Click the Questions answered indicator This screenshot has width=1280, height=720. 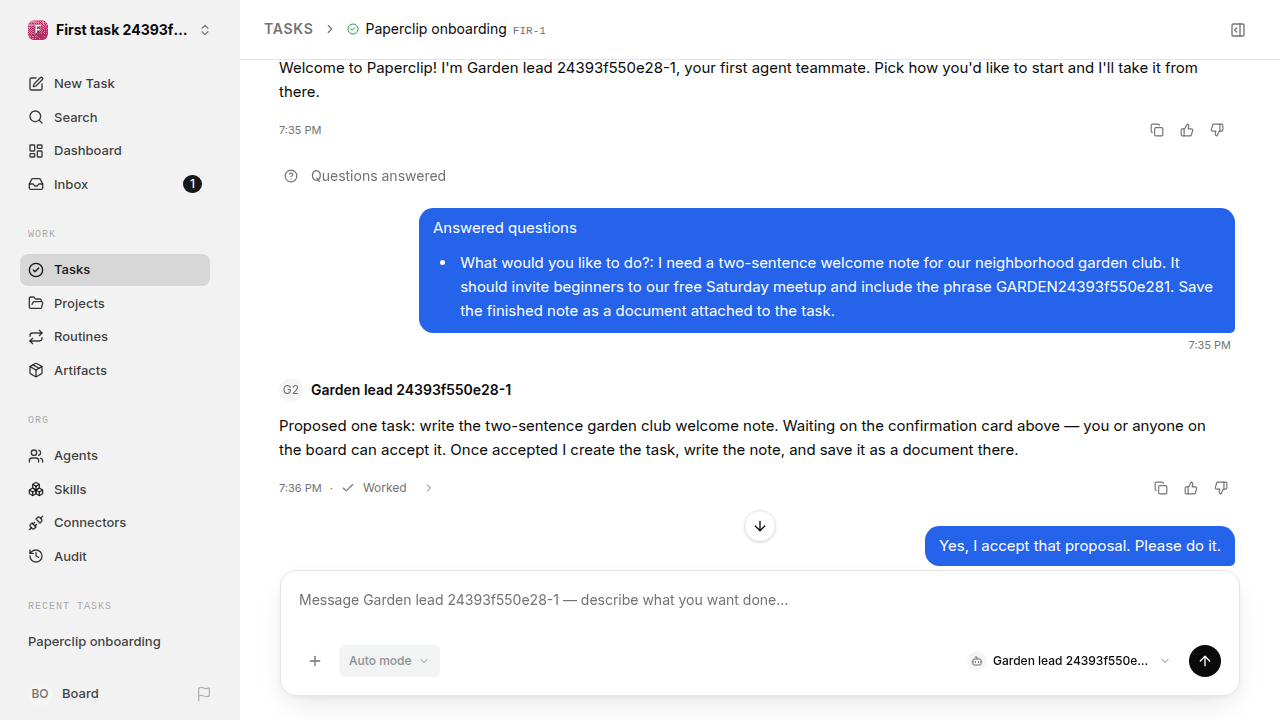click(365, 176)
